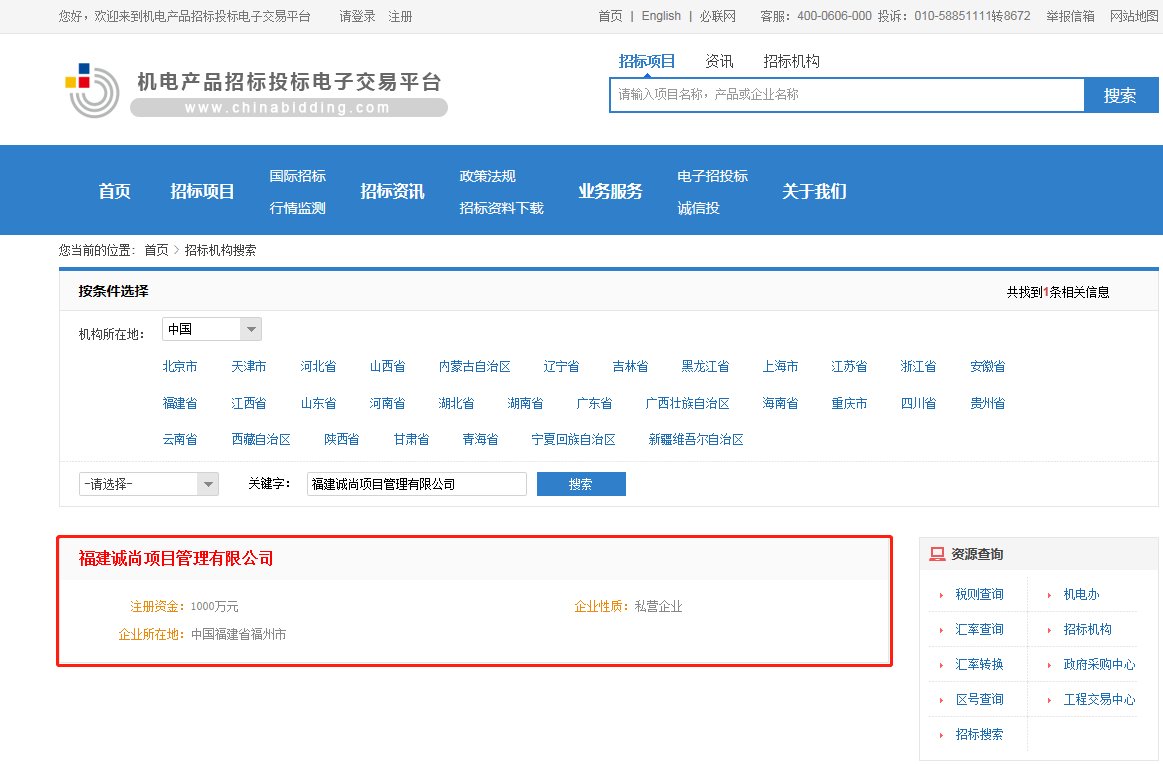
Task: Filter by 新疆维吾尔自治区
Action: tap(696, 440)
